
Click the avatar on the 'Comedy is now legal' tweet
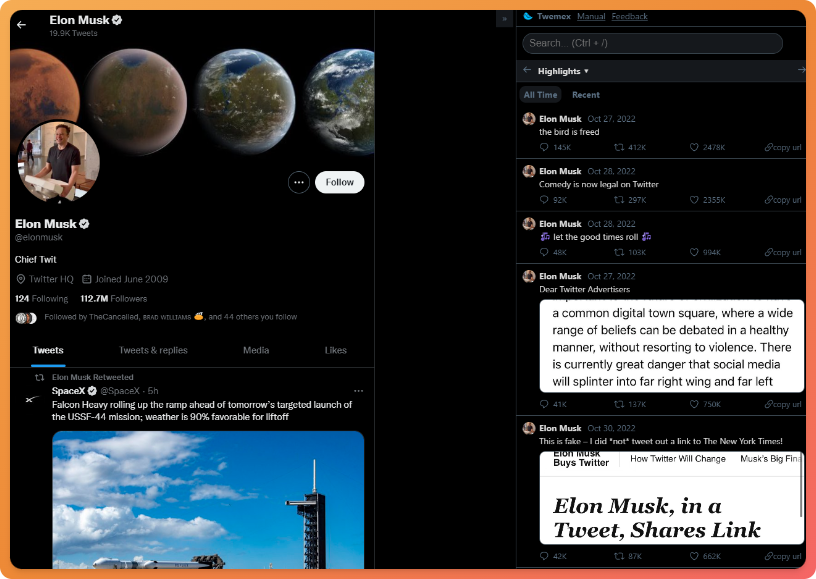(x=529, y=171)
